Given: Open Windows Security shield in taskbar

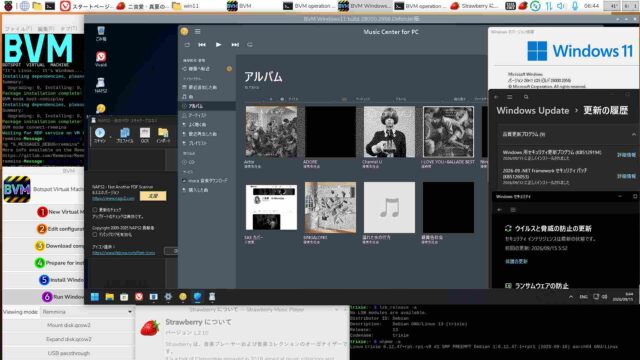Looking at the screenshot, I should click(x=198, y=297).
